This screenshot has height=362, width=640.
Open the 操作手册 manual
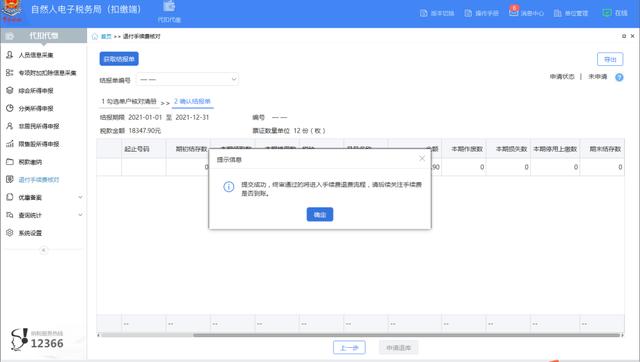482,13
